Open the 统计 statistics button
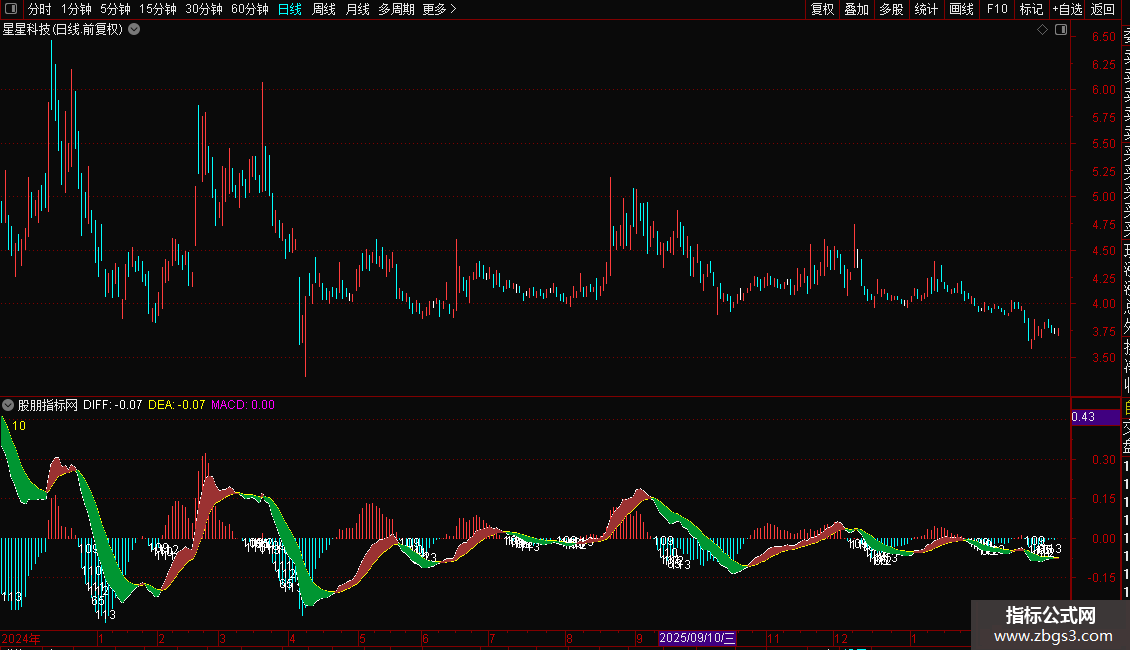 tap(926, 9)
